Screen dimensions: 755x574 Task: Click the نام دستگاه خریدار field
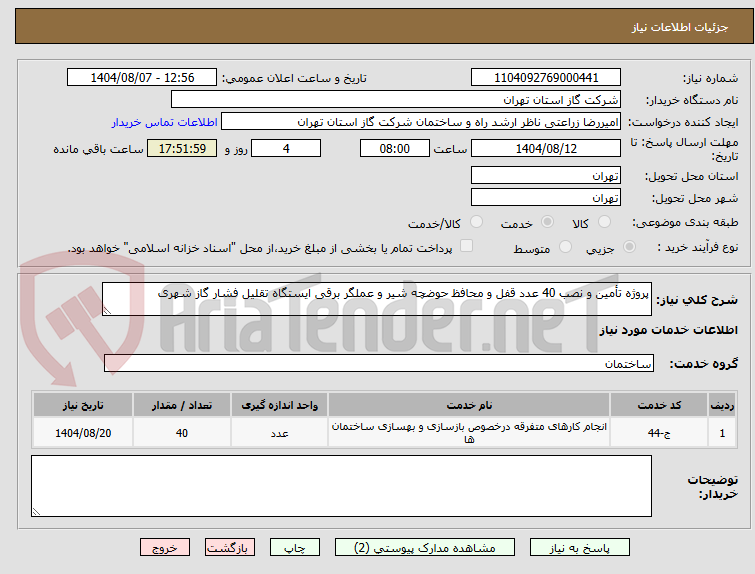pyautogui.click(x=396, y=100)
